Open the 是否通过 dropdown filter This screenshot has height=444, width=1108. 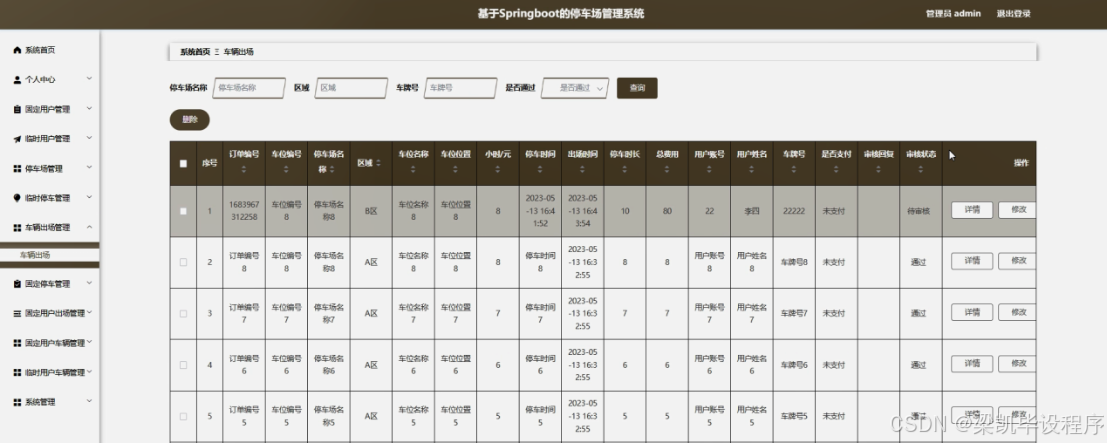coord(574,88)
